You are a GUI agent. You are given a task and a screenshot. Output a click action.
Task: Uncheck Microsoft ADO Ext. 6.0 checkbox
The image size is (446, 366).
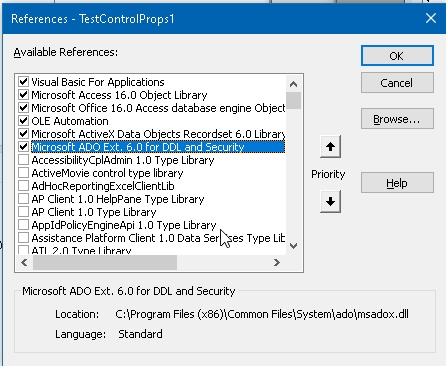pos(23,147)
